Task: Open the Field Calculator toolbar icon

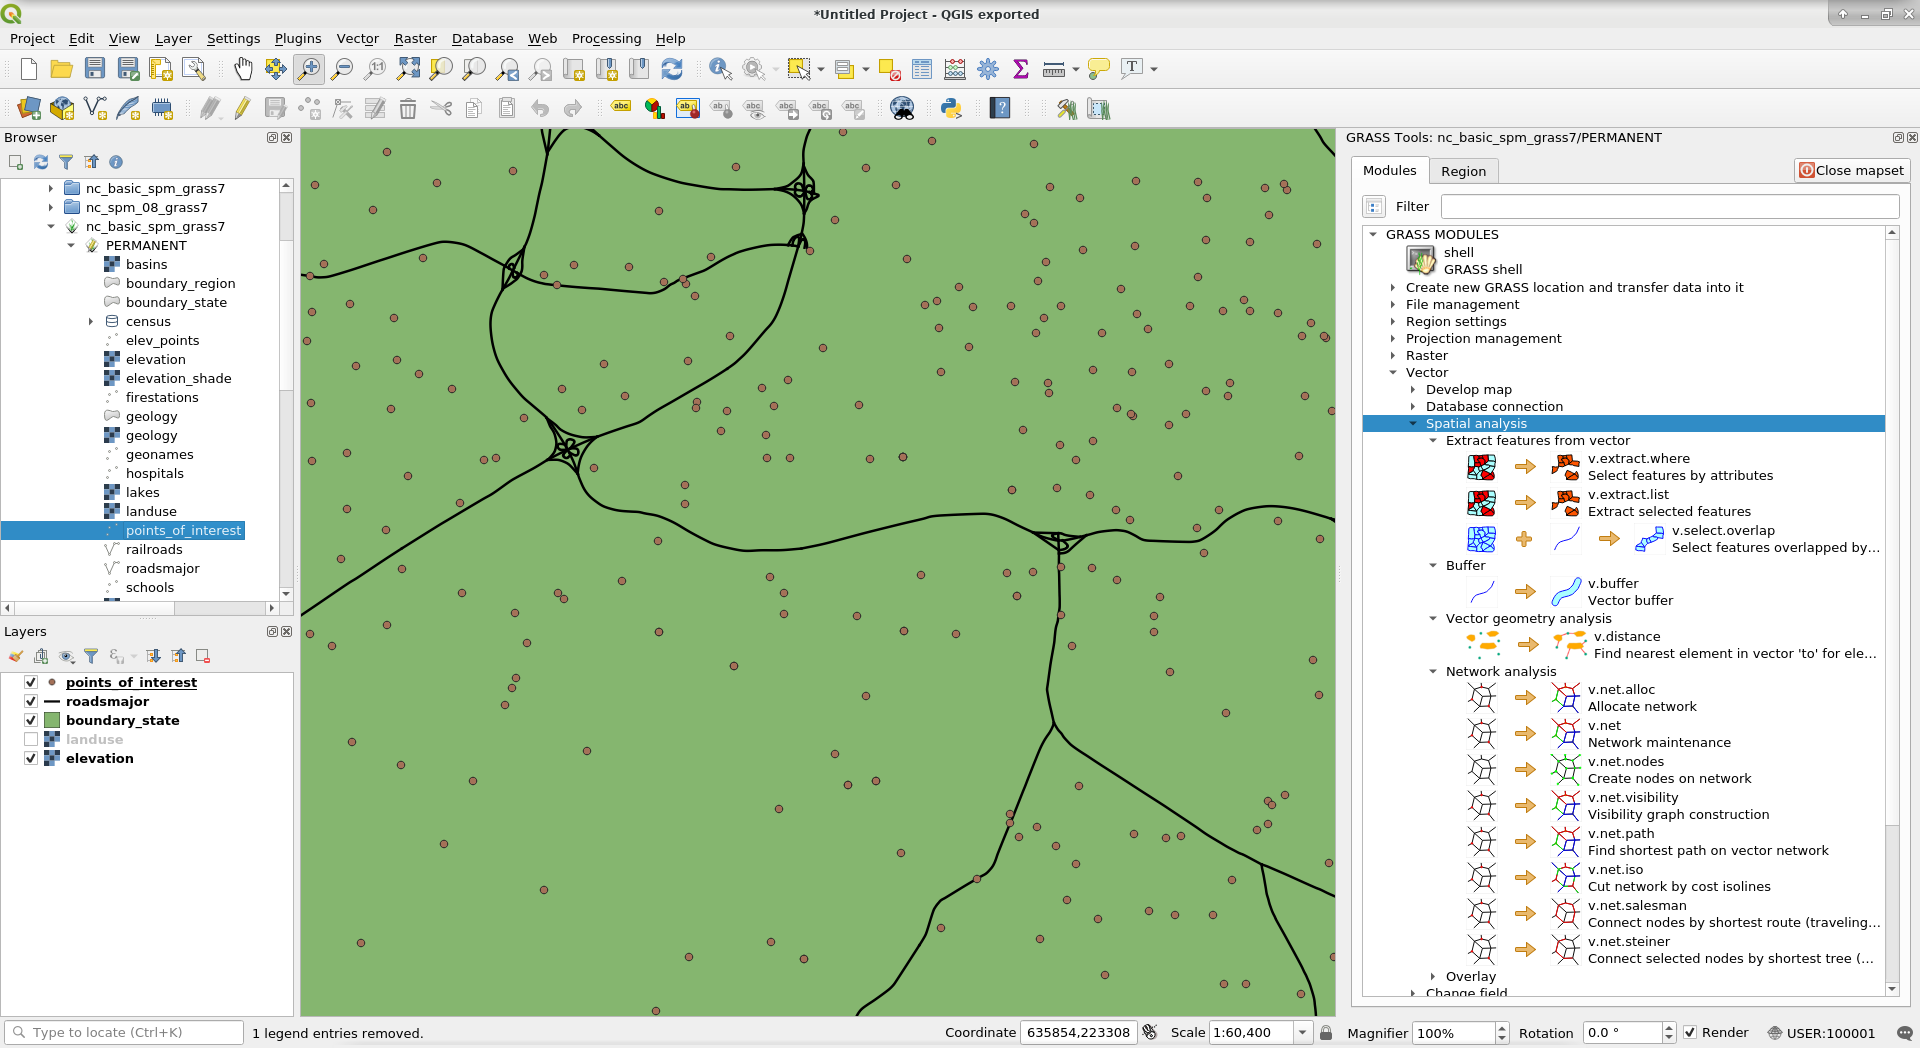Action: pyautogui.click(x=955, y=69)
